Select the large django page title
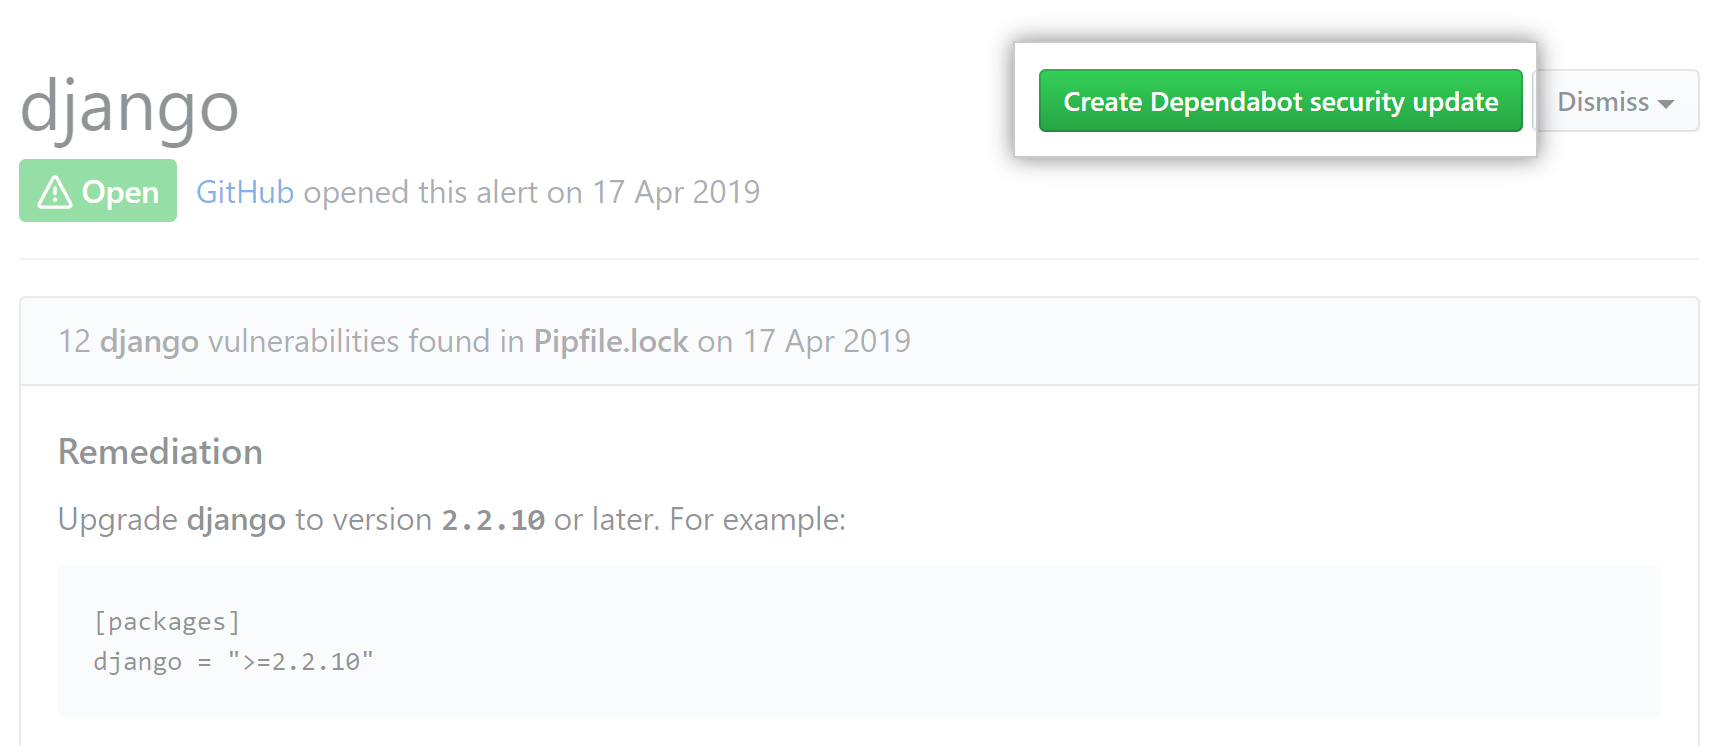This screenshot has width=1713, height=746. [x=129, y=106]
